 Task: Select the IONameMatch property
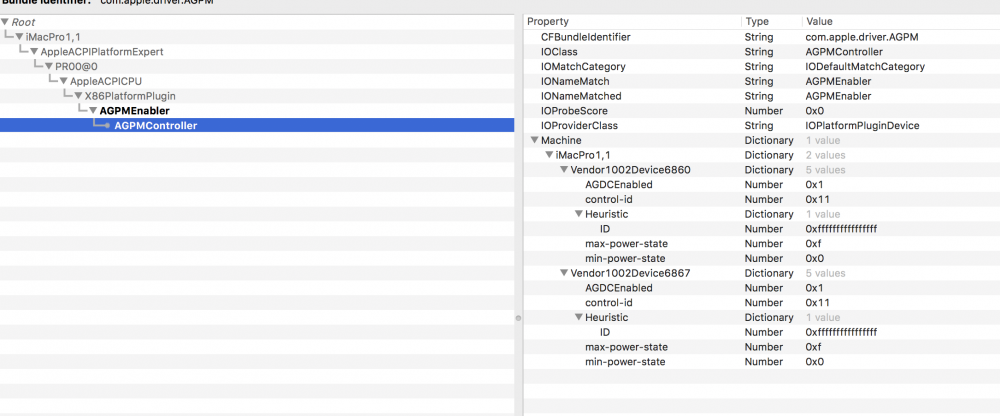762,81
